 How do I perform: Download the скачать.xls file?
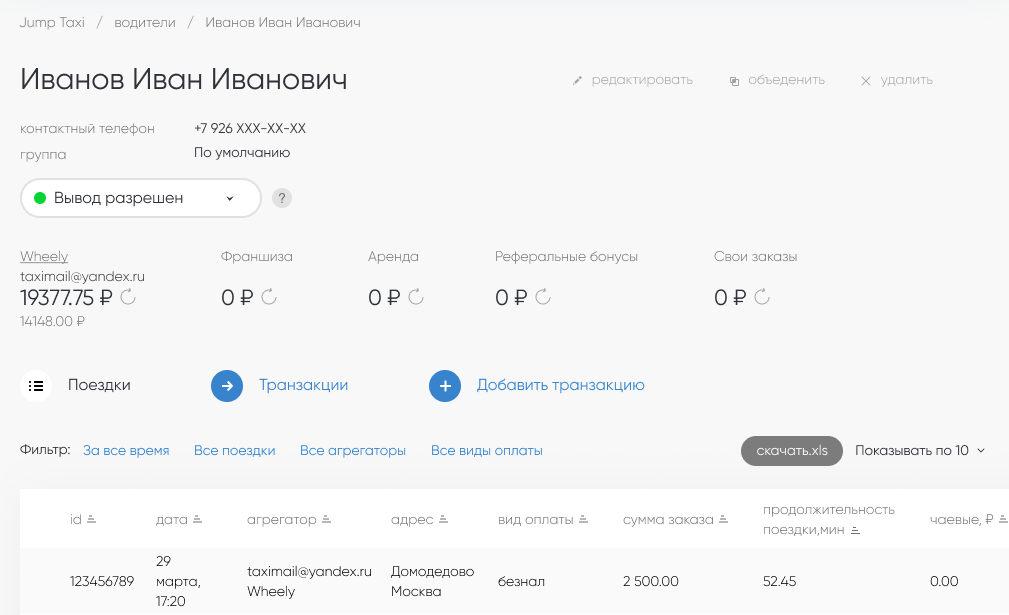[x=791, y=451]
